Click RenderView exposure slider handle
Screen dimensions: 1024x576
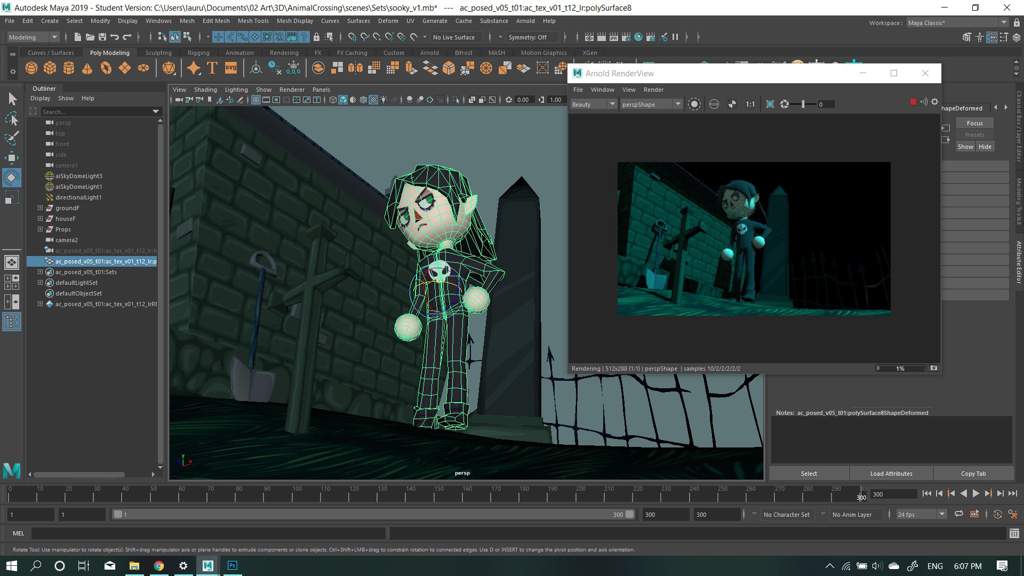click(803, 104)
